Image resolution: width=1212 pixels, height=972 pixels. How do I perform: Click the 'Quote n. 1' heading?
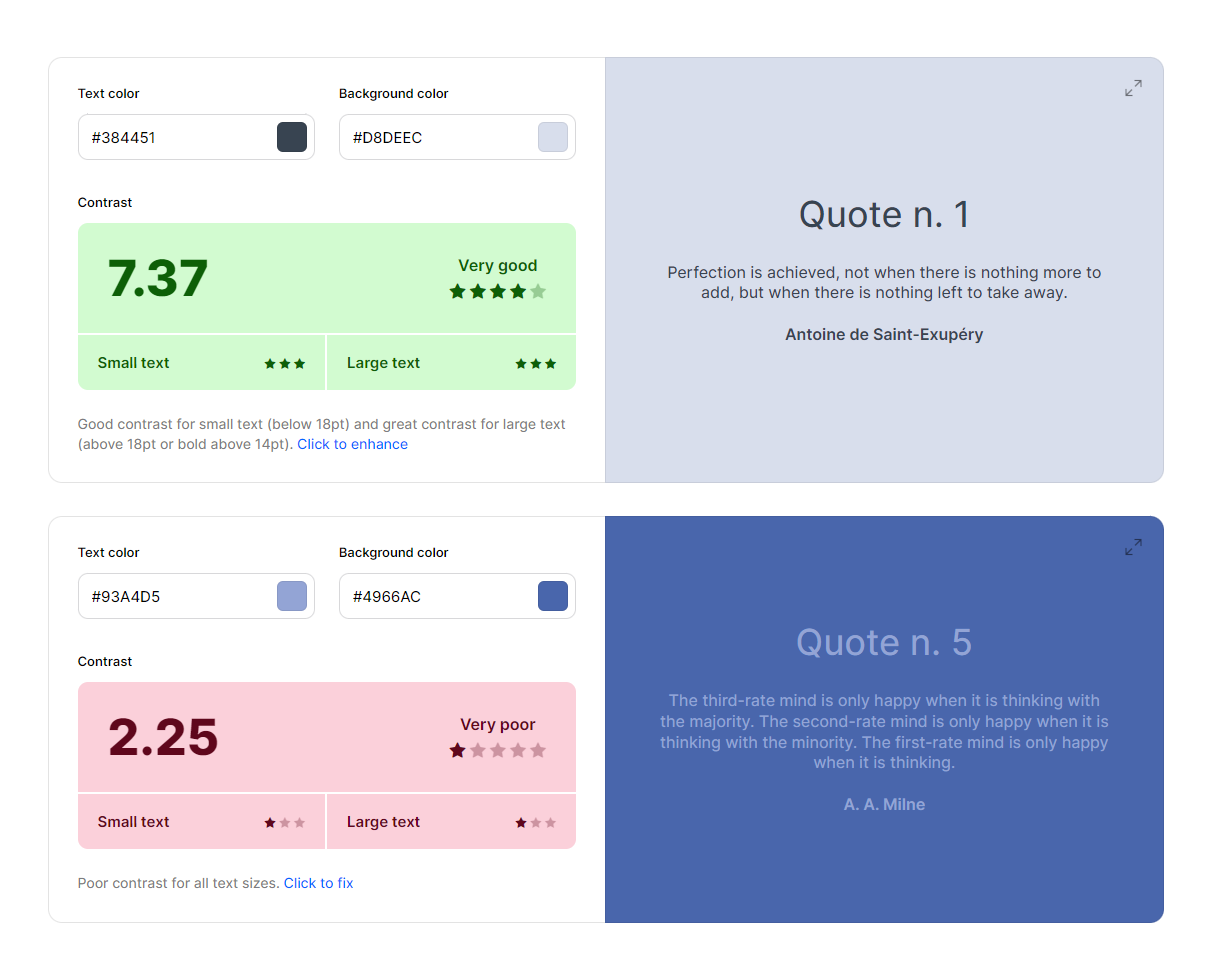coord(884,214)
